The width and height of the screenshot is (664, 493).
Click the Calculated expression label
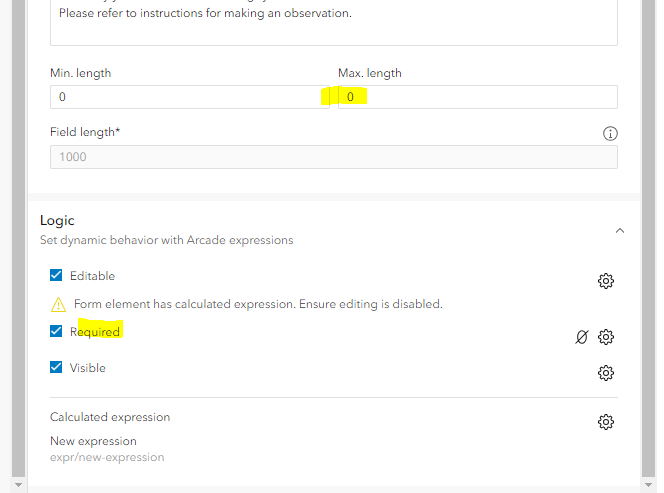[110, 417]
